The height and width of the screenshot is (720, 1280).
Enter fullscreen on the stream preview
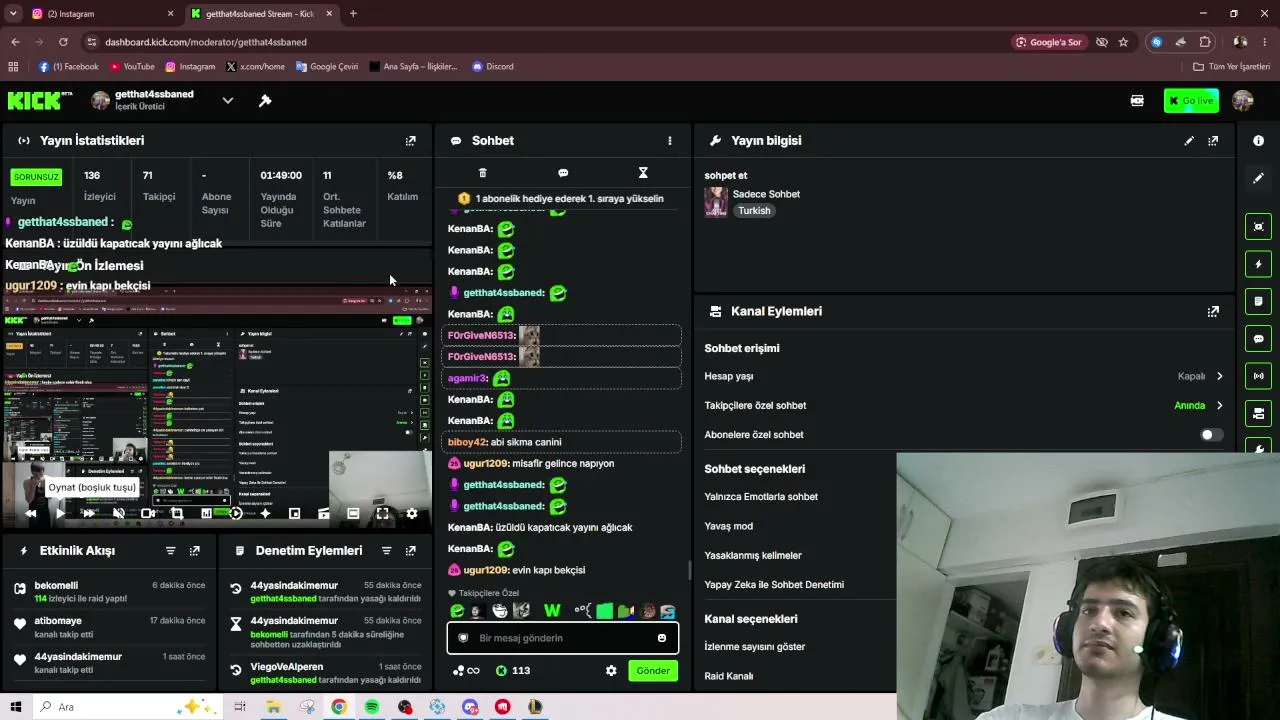click(382, 513)
